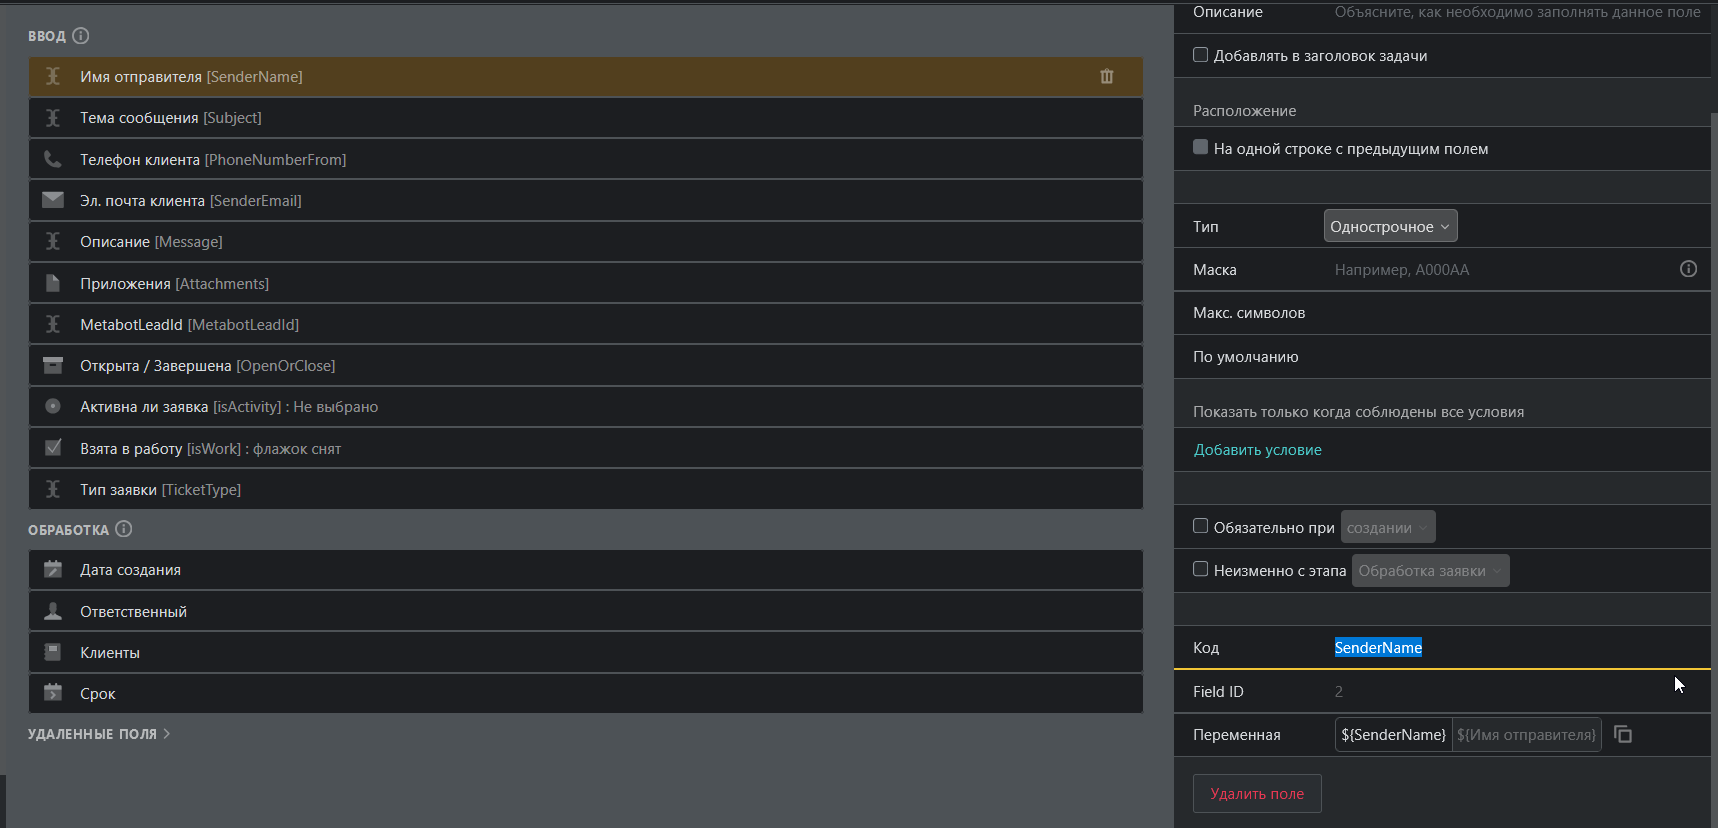Click contacts icon of Клиенты row
The height and width of the screenshot is (828, 1718).
[53, 652]
